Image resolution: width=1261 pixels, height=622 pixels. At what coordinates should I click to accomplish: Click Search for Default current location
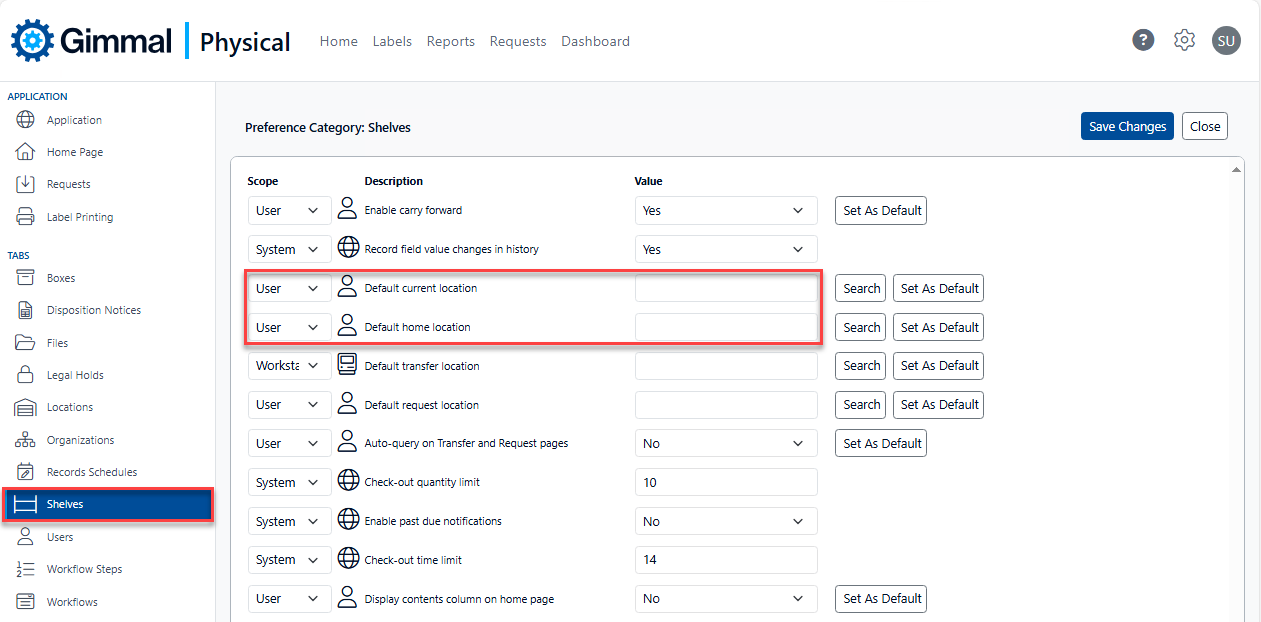pos(861,289)
